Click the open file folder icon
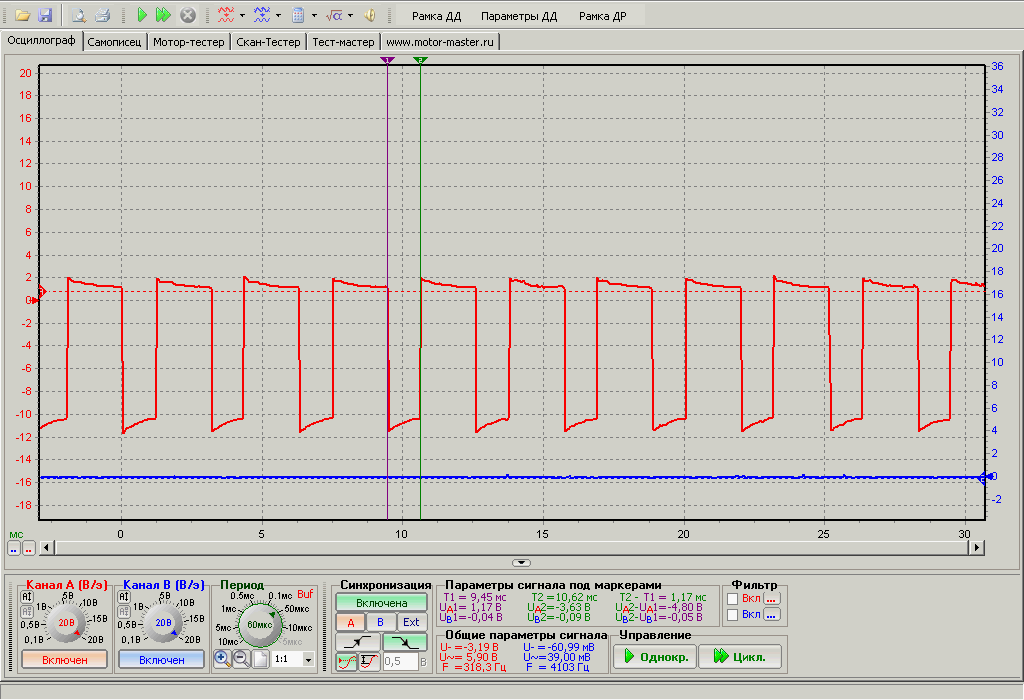This screenshot has width=1024, height=700. tap(22, 16)
